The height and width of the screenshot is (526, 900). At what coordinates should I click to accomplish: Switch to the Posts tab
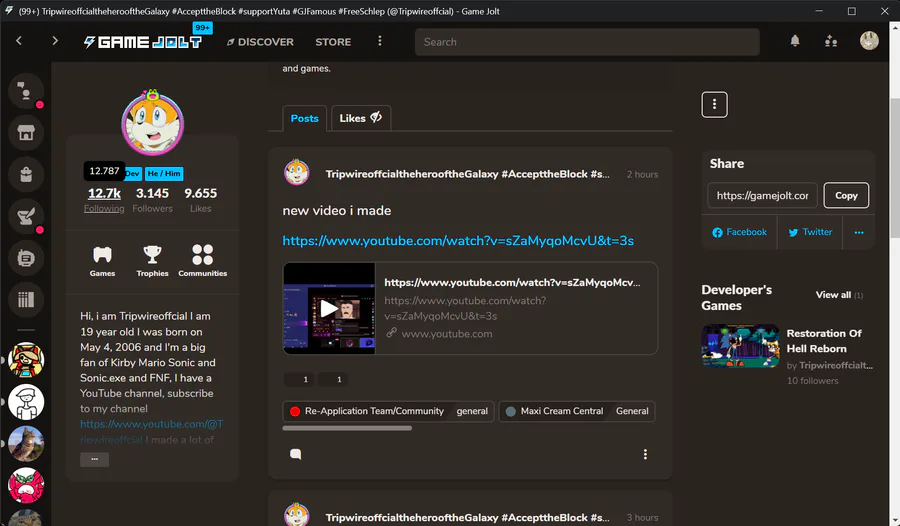pos(304,118)
